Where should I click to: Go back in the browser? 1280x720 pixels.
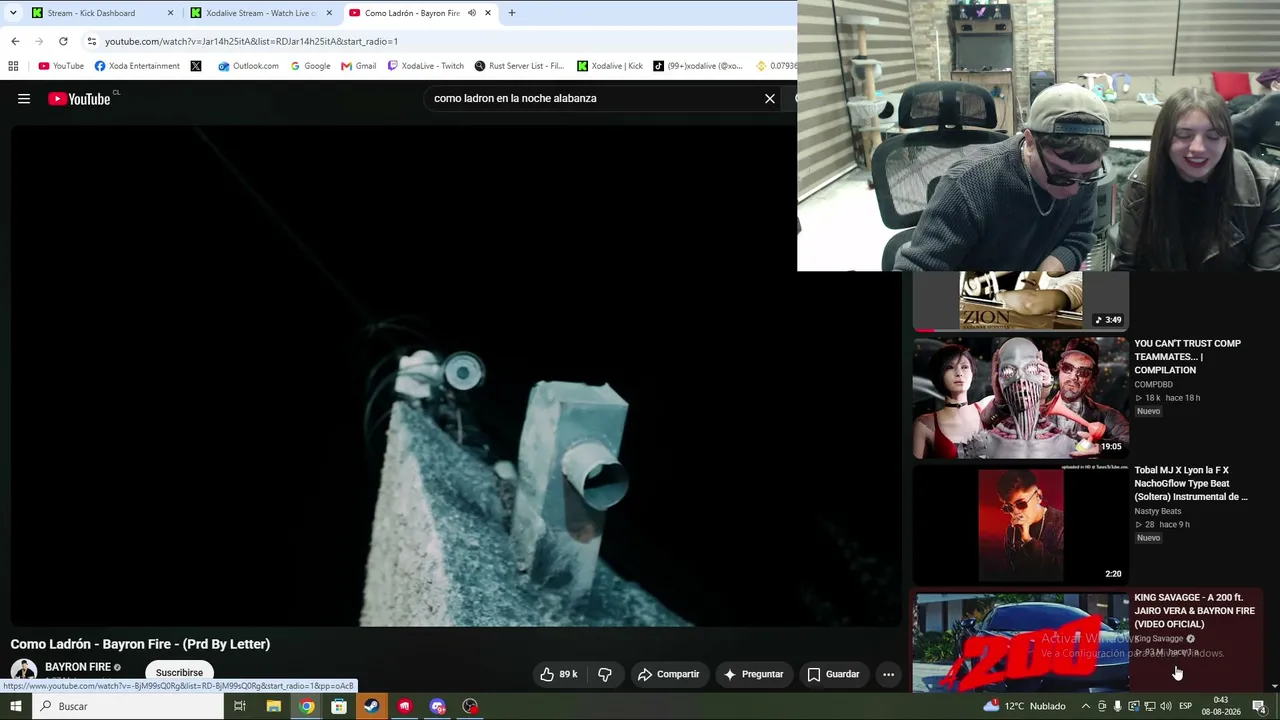pos(15,41)
